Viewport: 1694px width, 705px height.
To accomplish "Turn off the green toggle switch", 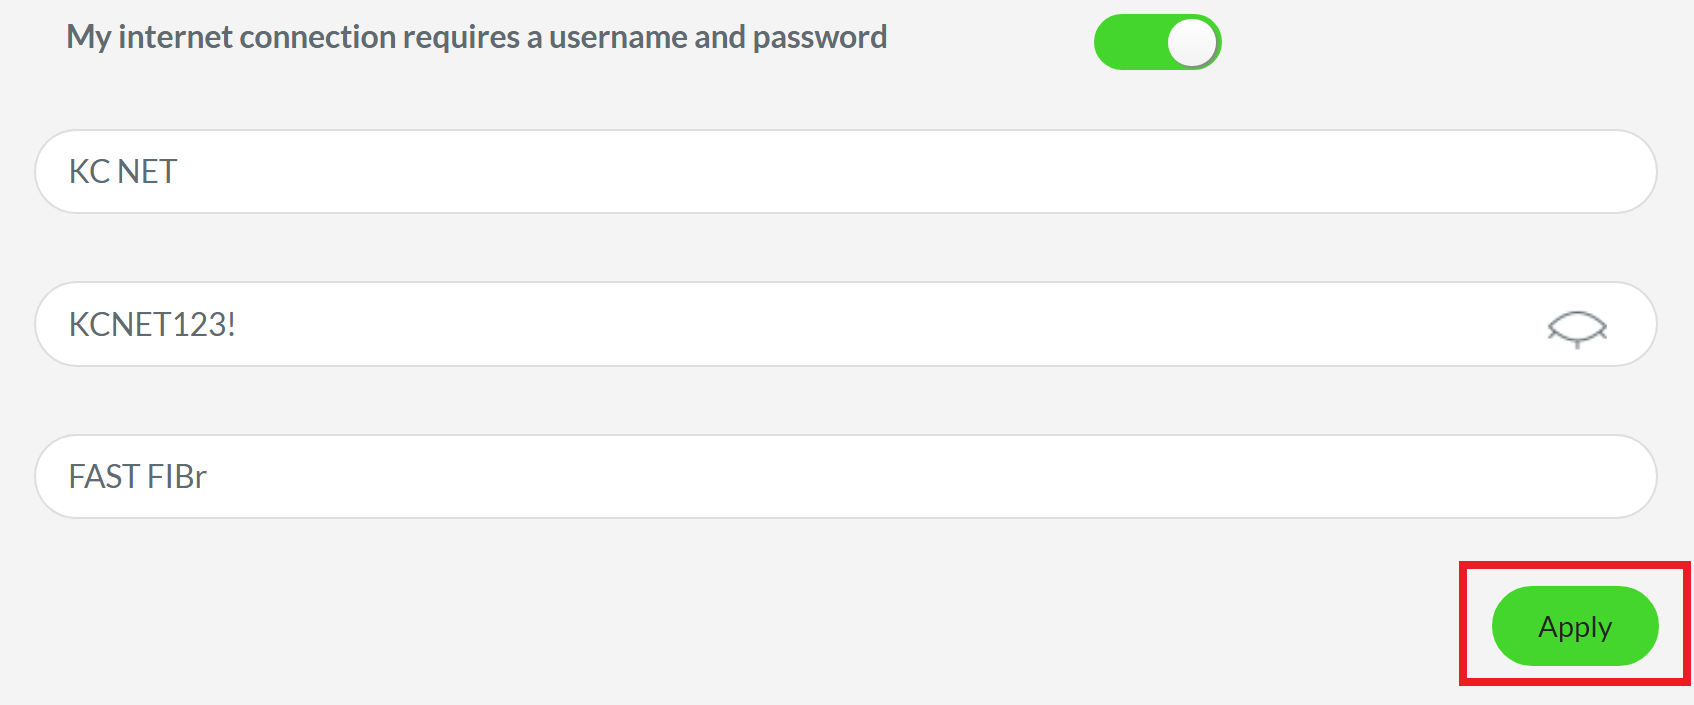I will (1157, 42).
